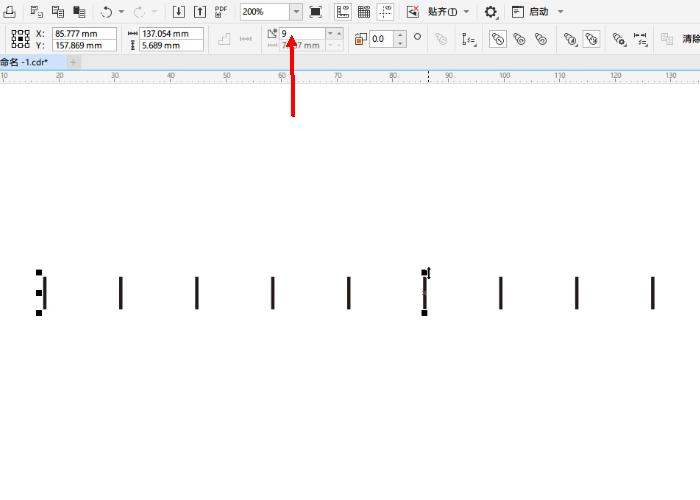Click the Import icon with down arrow
The image size is (700, 500).
[179, 12]
